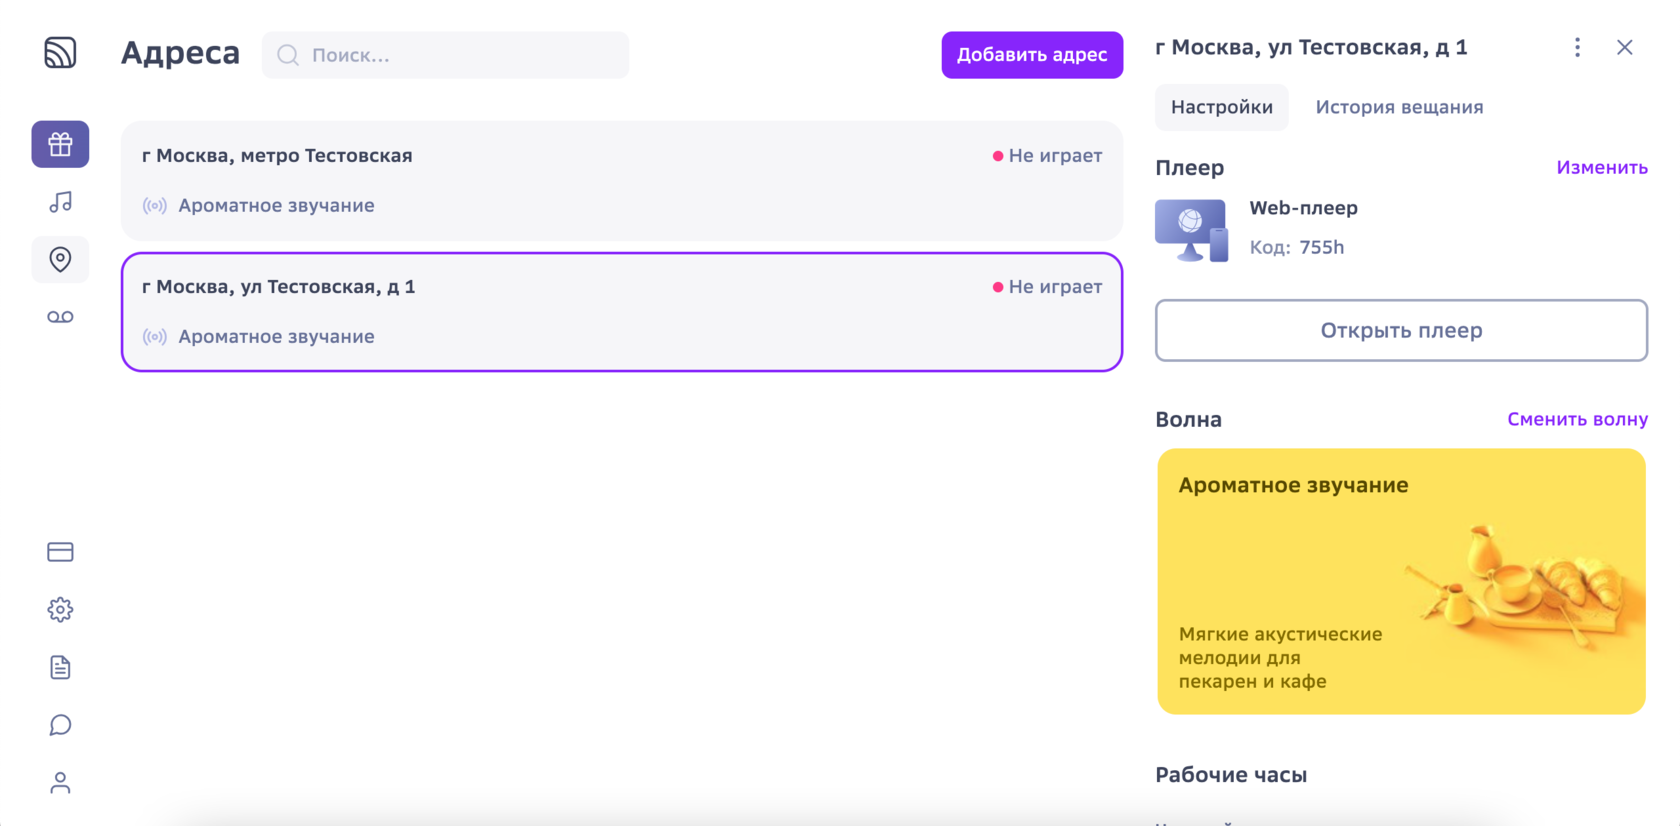
Task: Open the user profile sidebar icon
Action: point(60,783)
